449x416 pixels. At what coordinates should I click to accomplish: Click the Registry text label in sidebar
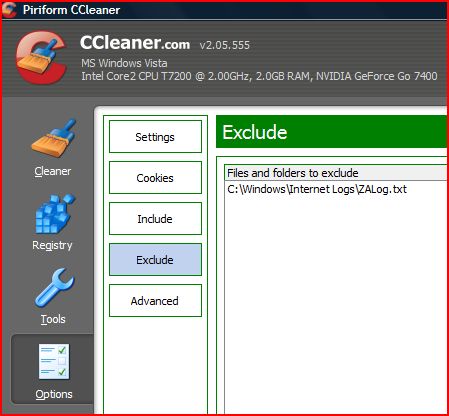coord(52,245)
